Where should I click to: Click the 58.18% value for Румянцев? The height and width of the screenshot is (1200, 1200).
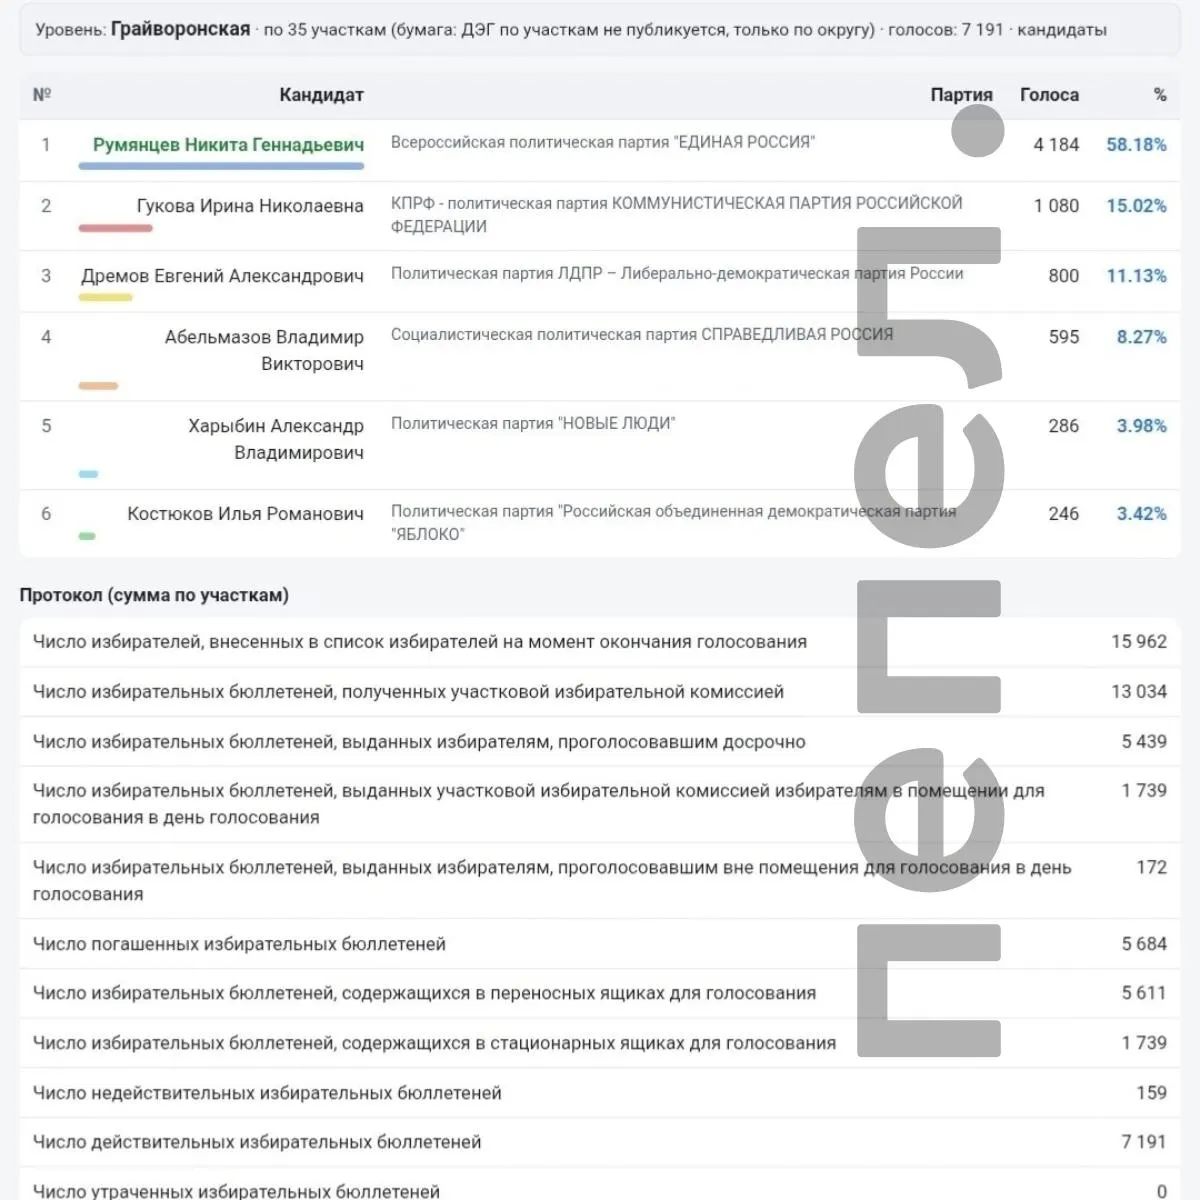point(1136,145)
